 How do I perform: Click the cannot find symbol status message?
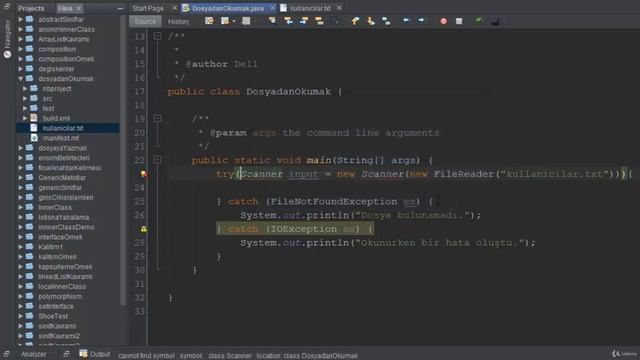pos(238,356)
